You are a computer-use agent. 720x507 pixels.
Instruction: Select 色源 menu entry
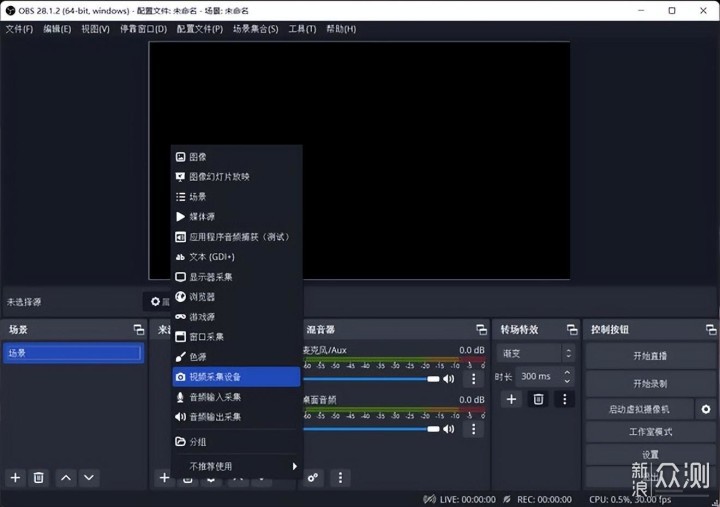(236, 357)
